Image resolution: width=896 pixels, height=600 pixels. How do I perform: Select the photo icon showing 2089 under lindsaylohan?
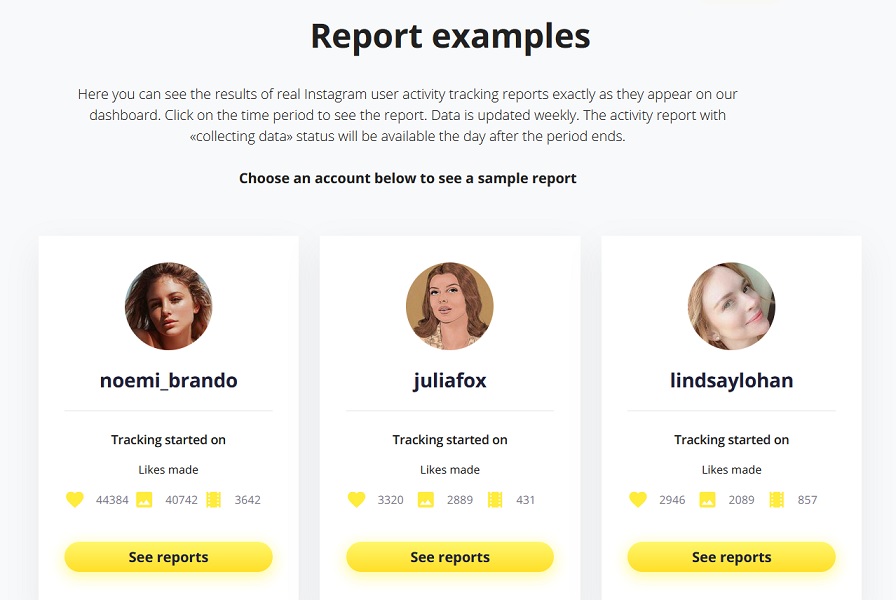point(709,499)
